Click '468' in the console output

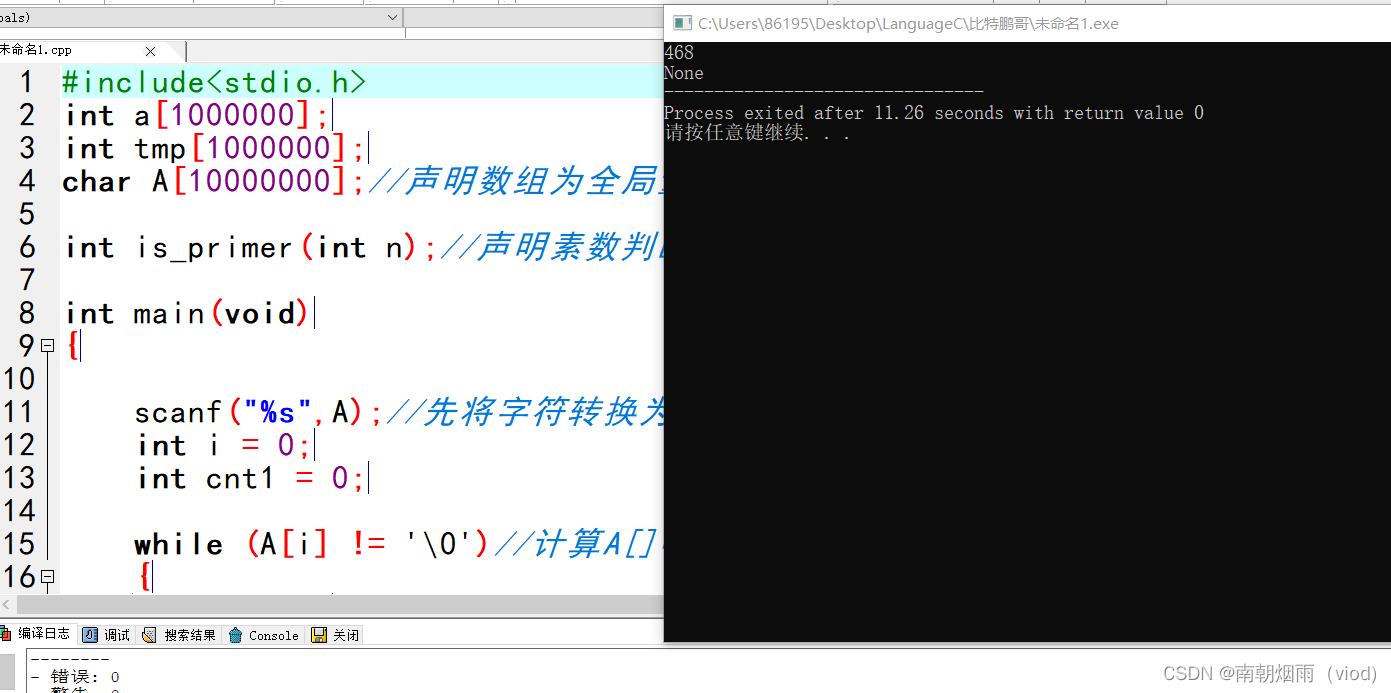[679, 53]
